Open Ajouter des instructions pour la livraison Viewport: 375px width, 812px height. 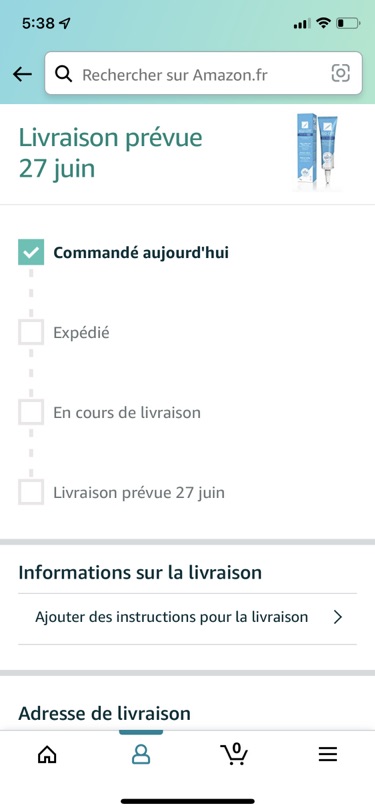point(188,618)
